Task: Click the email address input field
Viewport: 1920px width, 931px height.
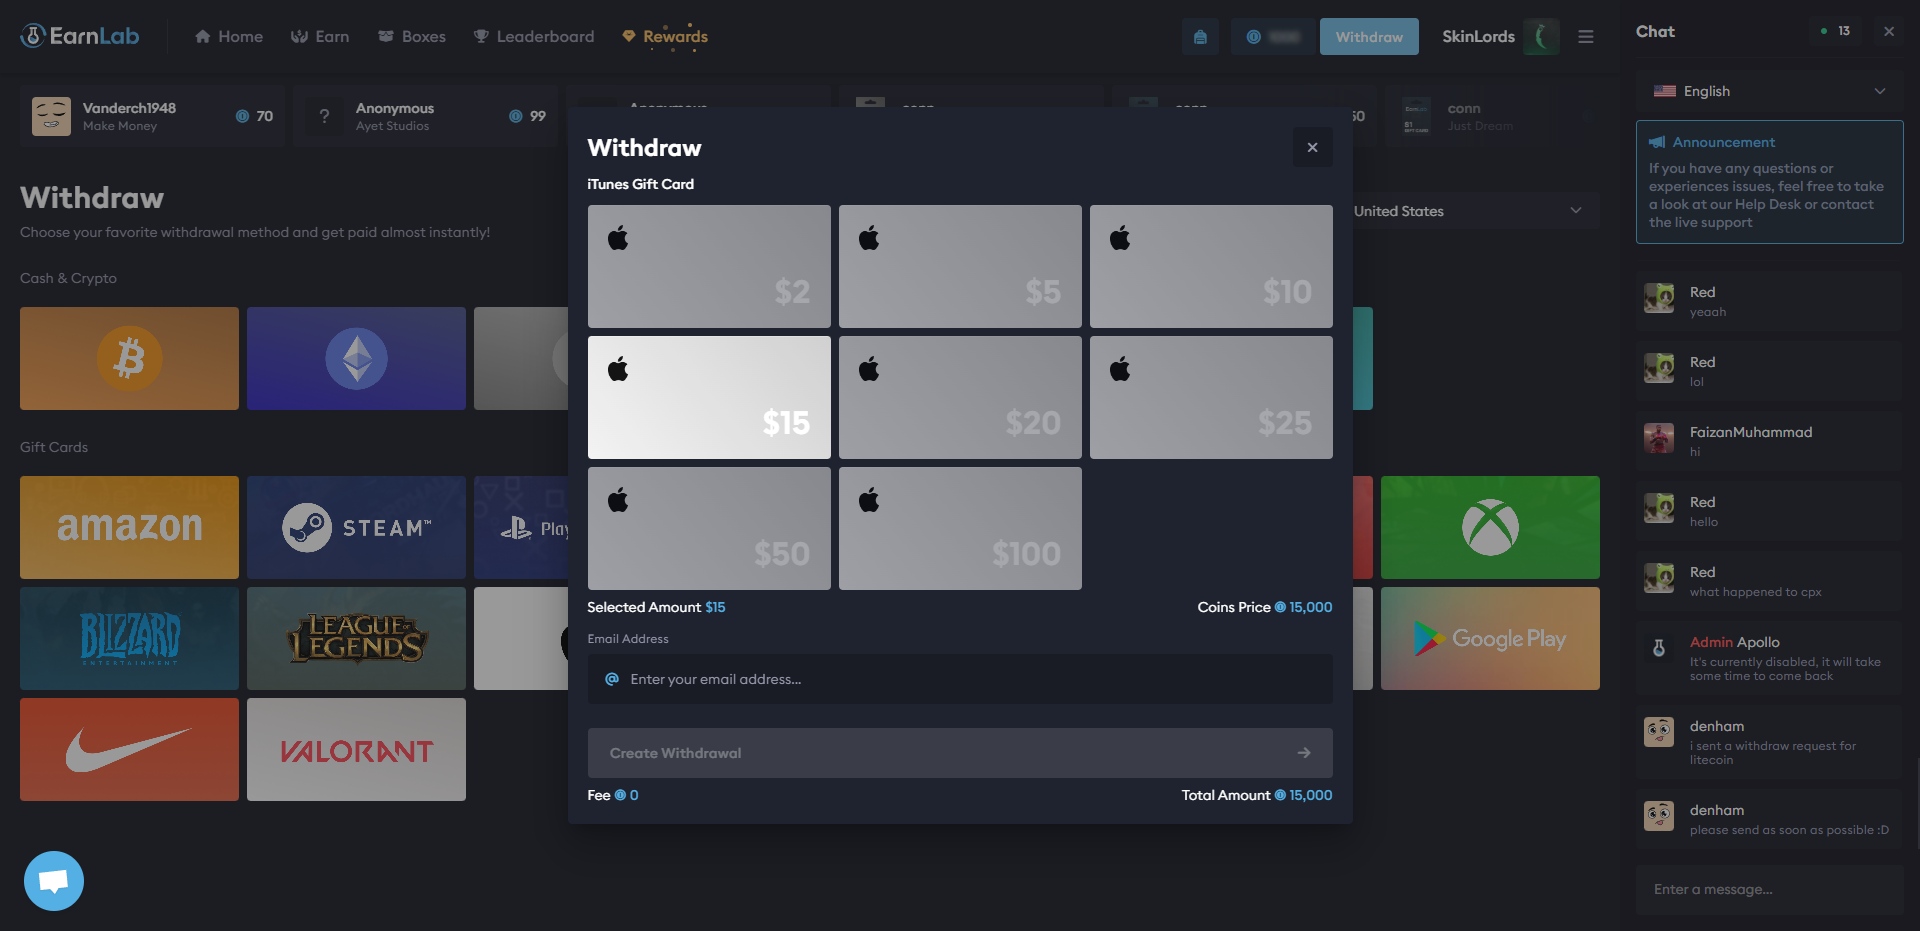Action: click(960, 679)
